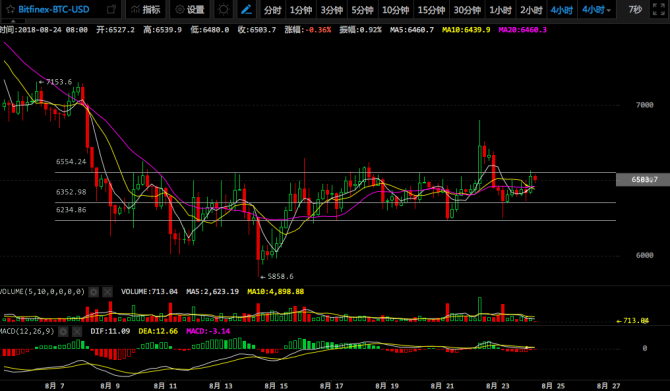
Task: Select the 15分钟 interval tab
Action: [431, 10]
